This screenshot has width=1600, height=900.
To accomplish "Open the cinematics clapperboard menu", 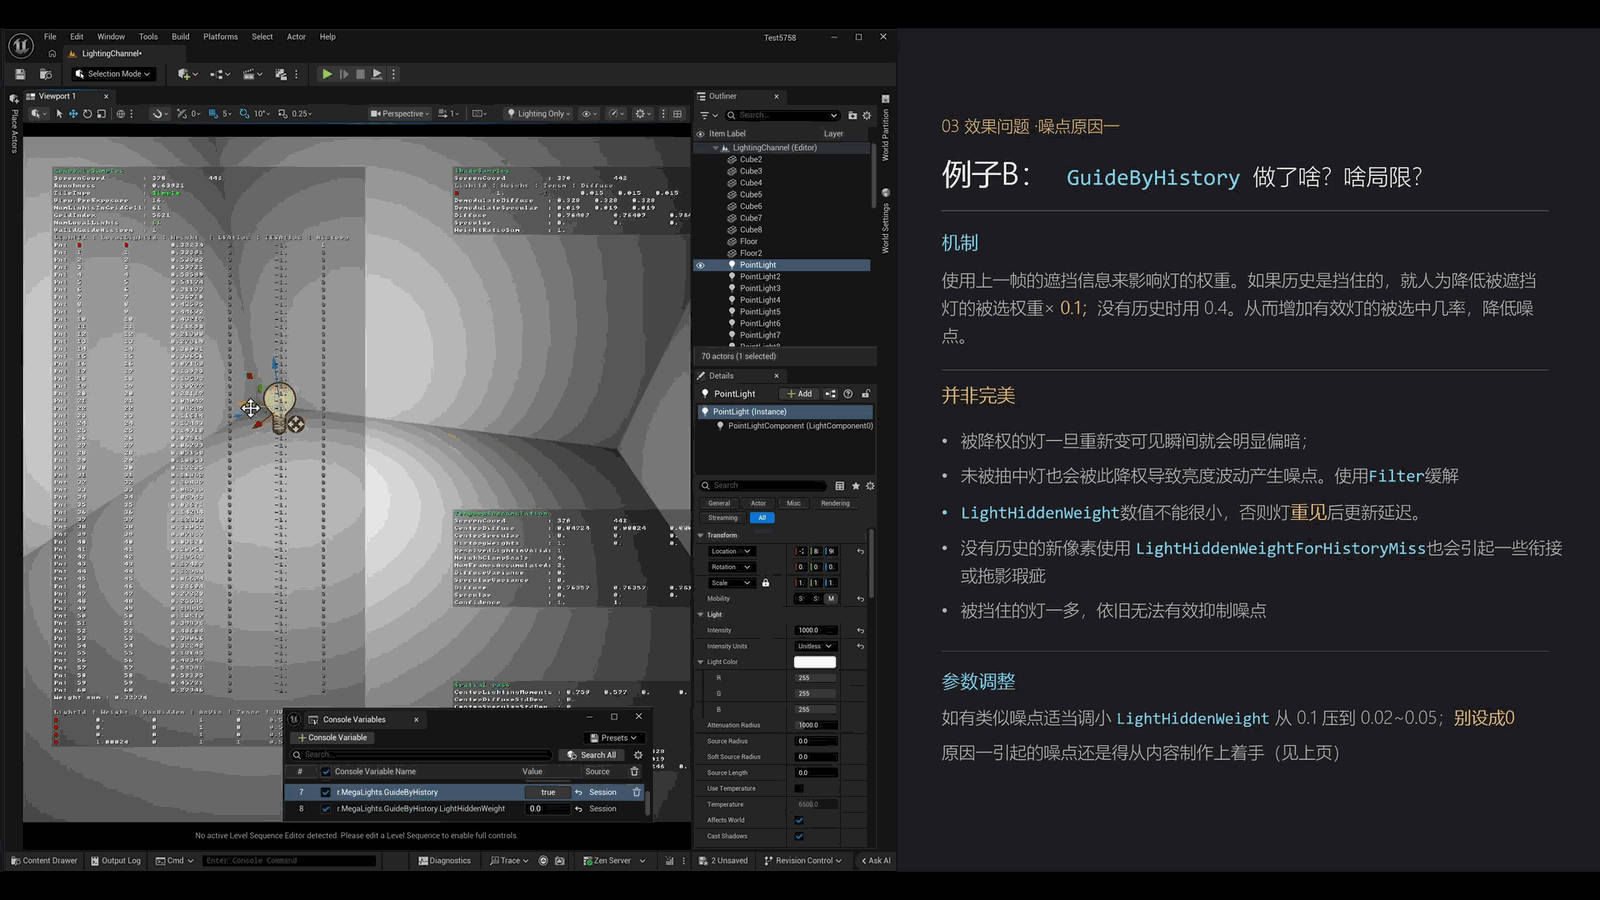I will (253, 74).
